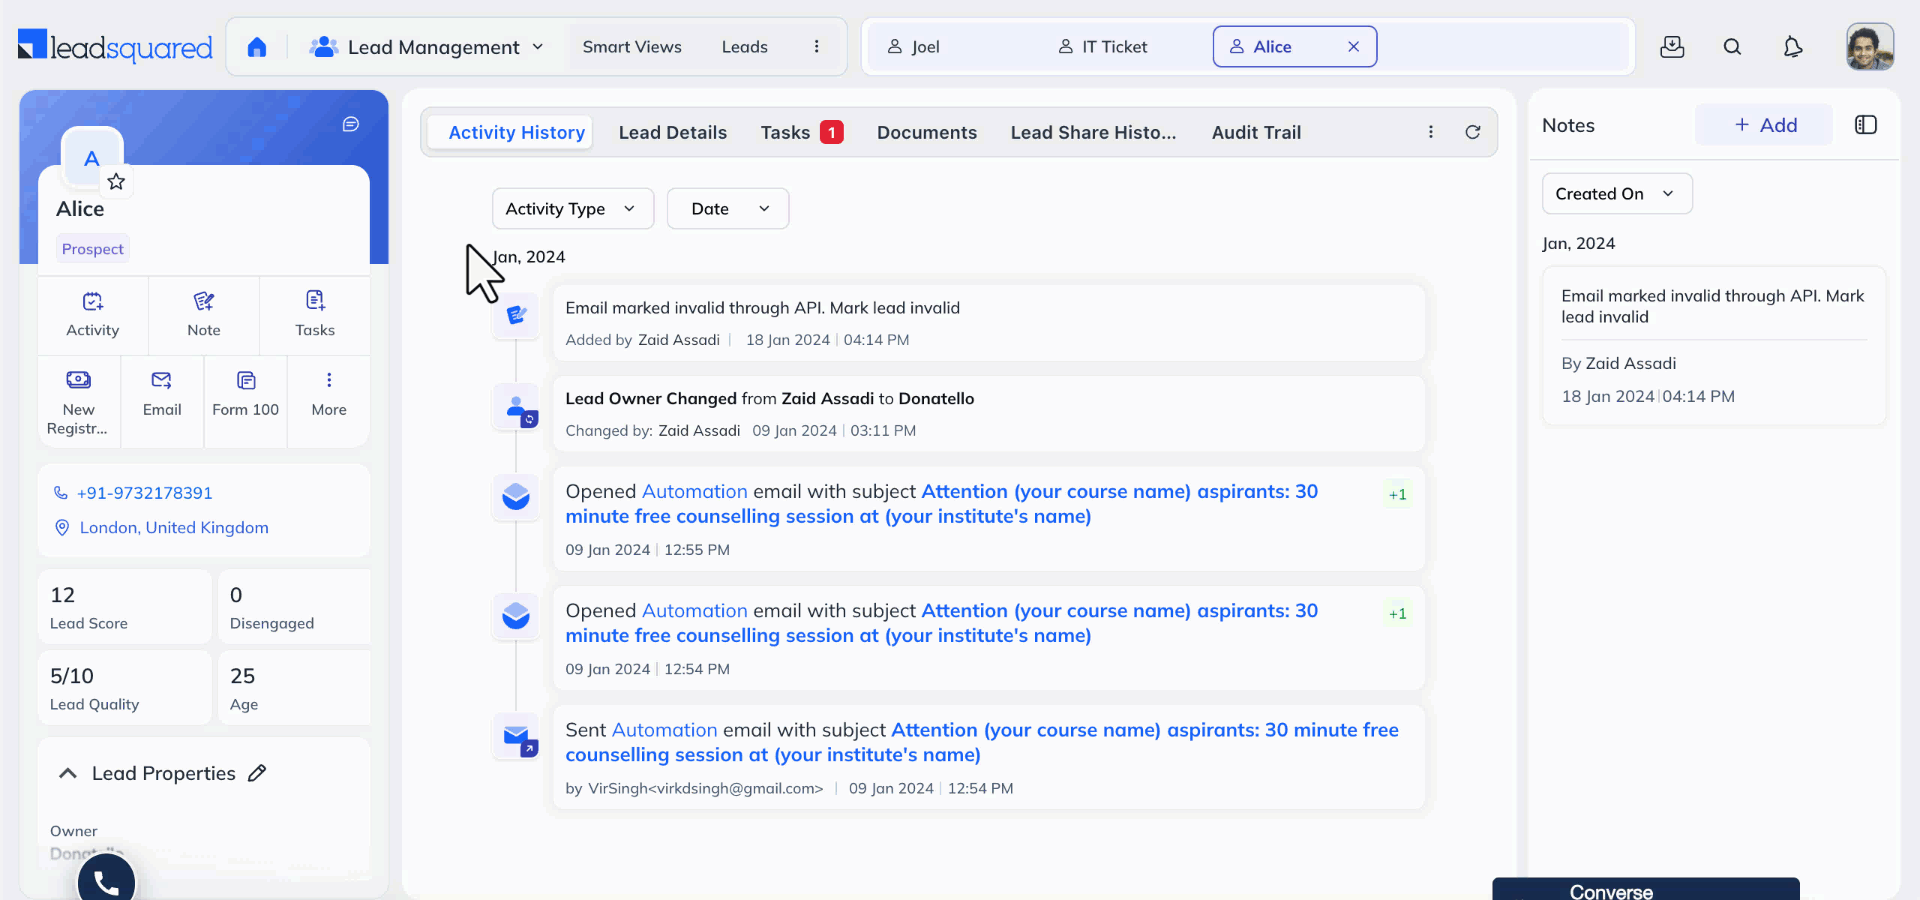Close the Alice tab

point(1353,47)
